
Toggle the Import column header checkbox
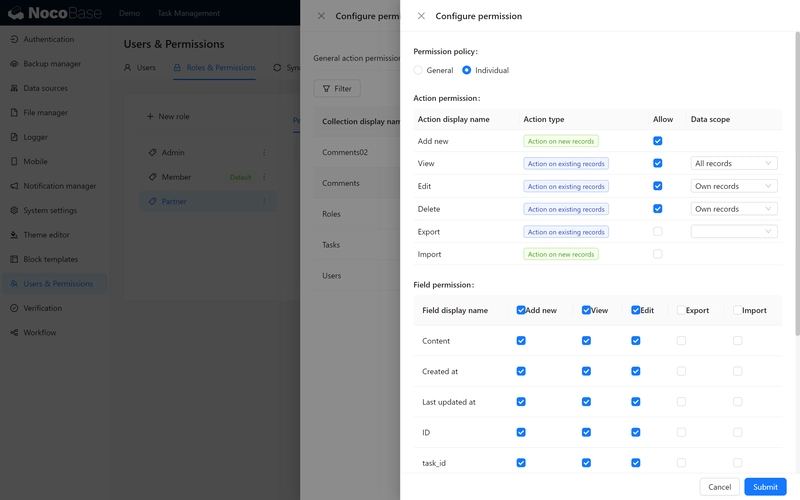pyautogui.click(x=737, y=310)
